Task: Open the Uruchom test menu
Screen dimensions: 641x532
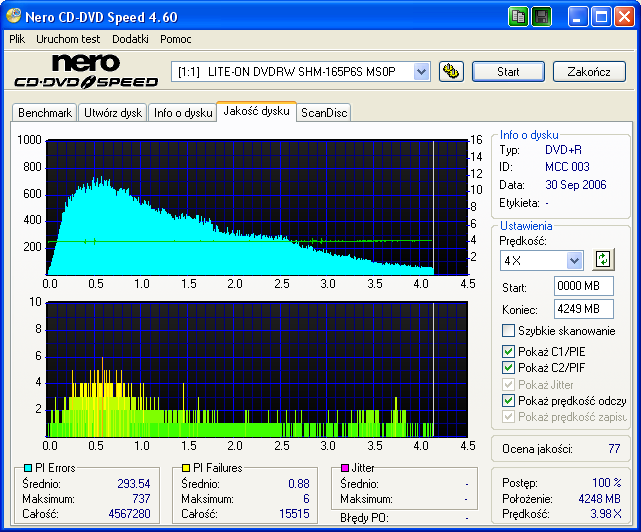Action: point(68,39)
